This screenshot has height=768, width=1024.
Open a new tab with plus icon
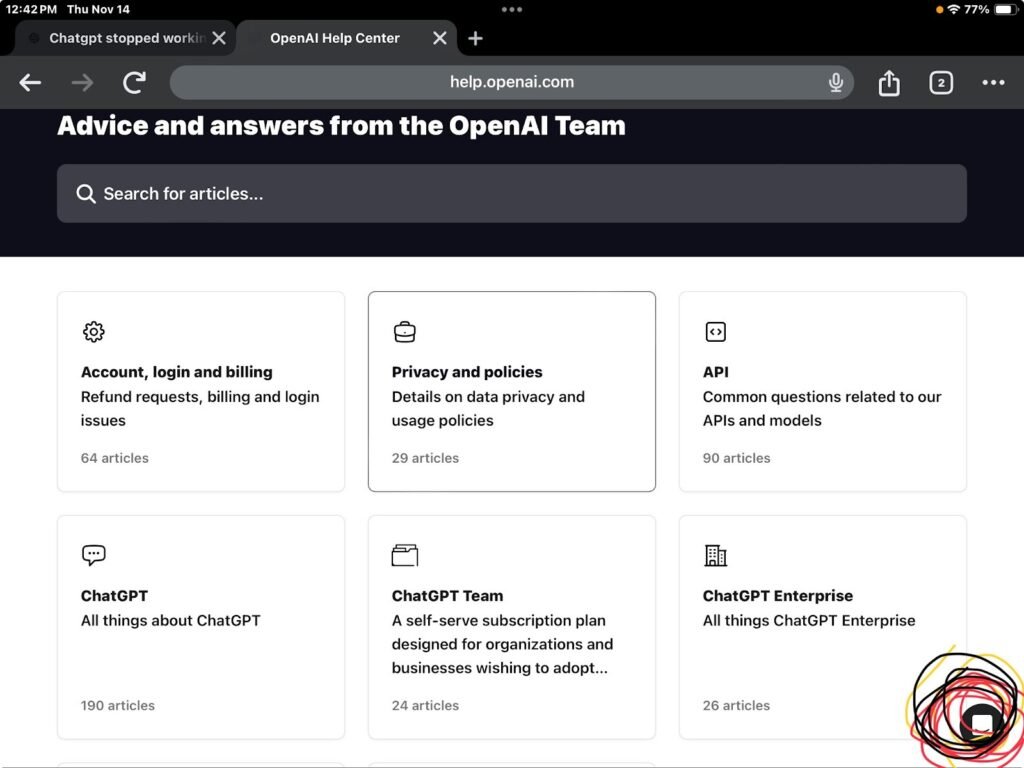pyautogui.click(x=476, y=38)
